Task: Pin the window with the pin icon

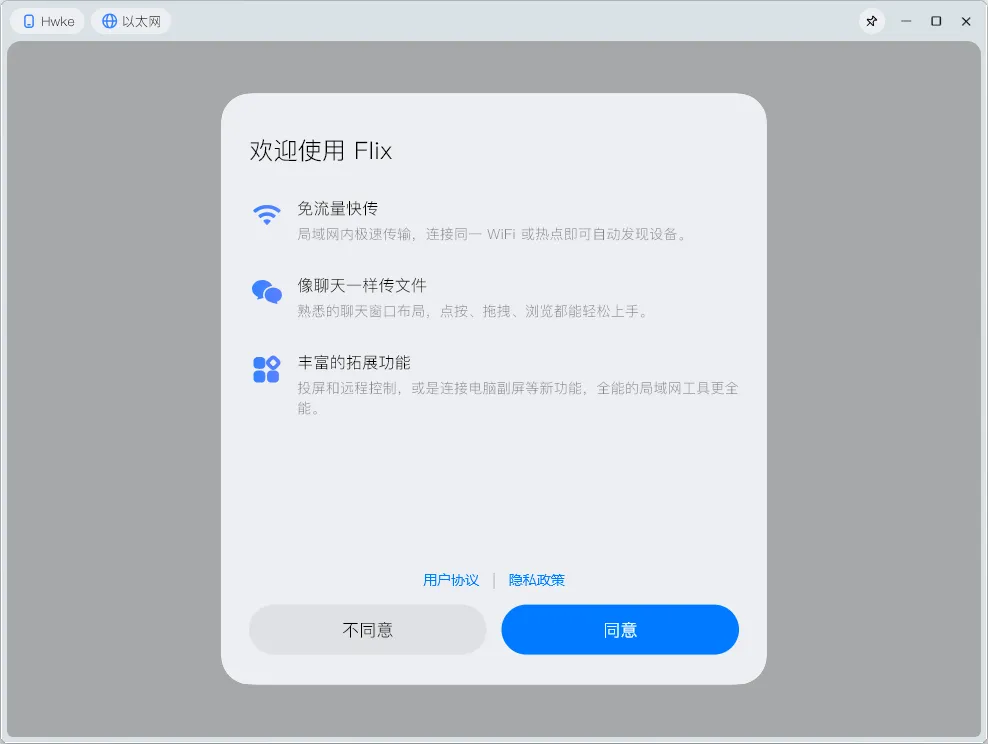Action: pyautogui.click(x=872, y=21)
